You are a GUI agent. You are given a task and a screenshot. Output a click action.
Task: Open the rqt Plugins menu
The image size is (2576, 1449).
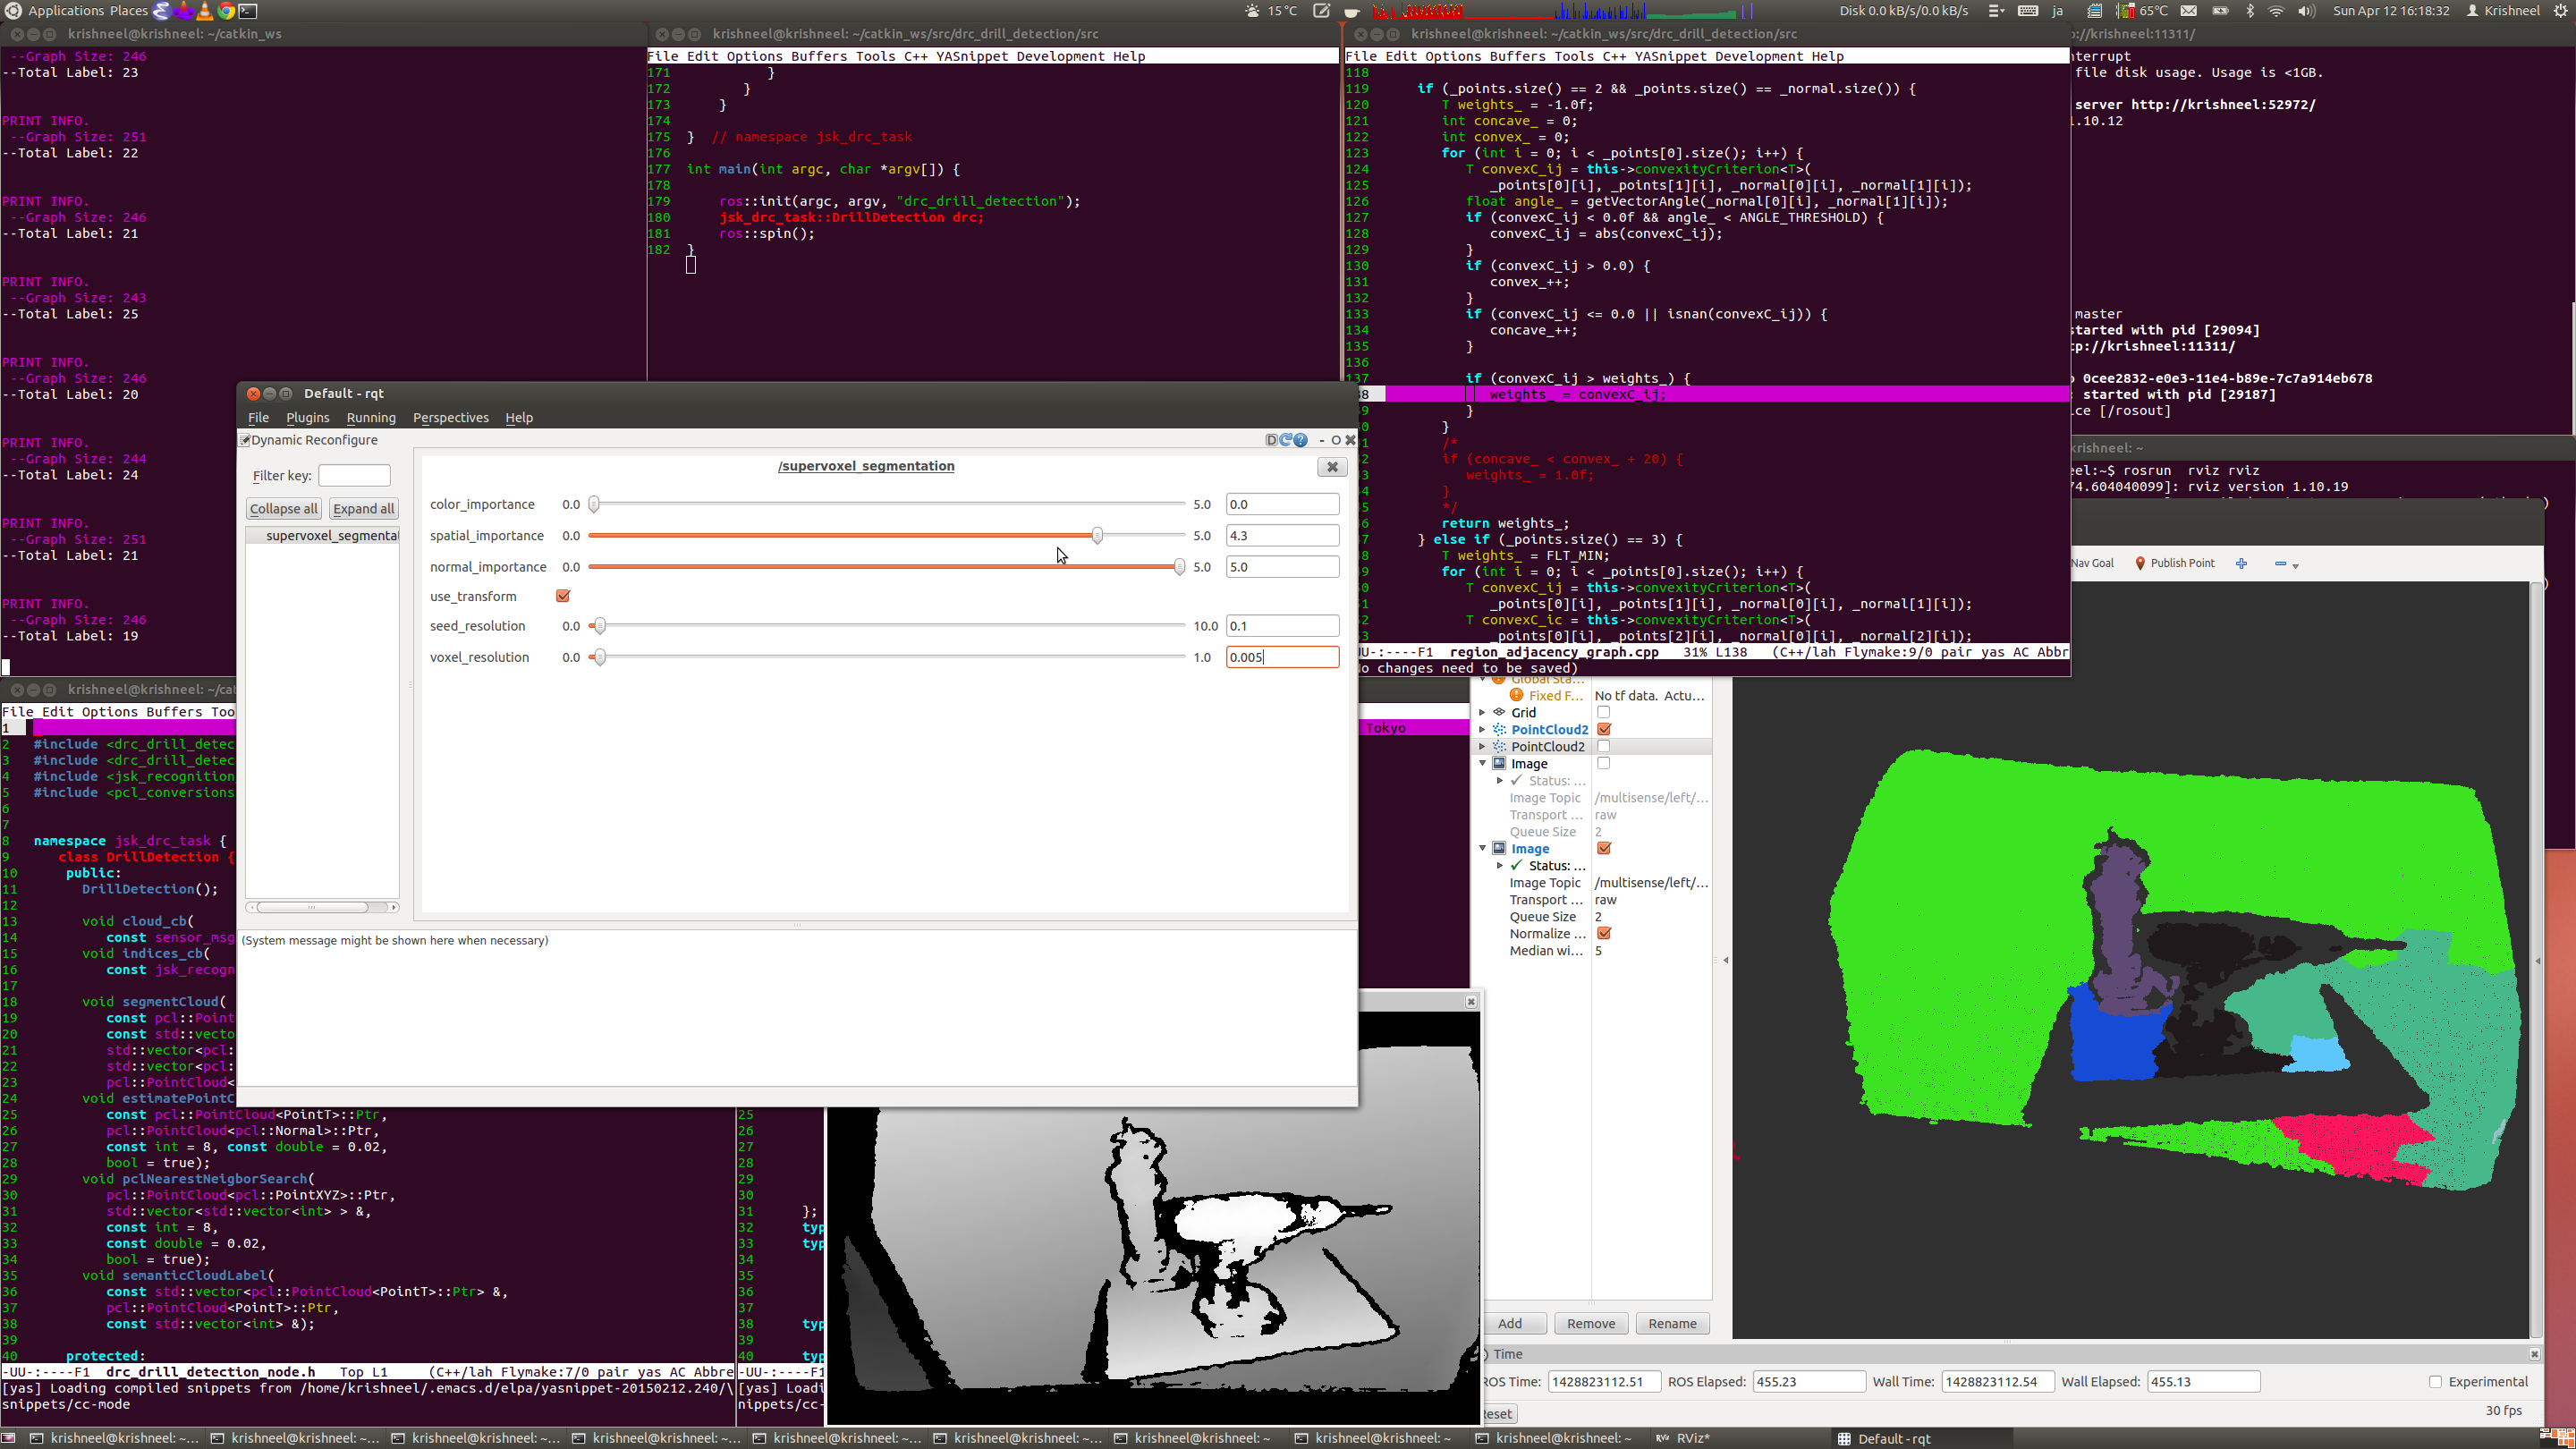[307, 417]
